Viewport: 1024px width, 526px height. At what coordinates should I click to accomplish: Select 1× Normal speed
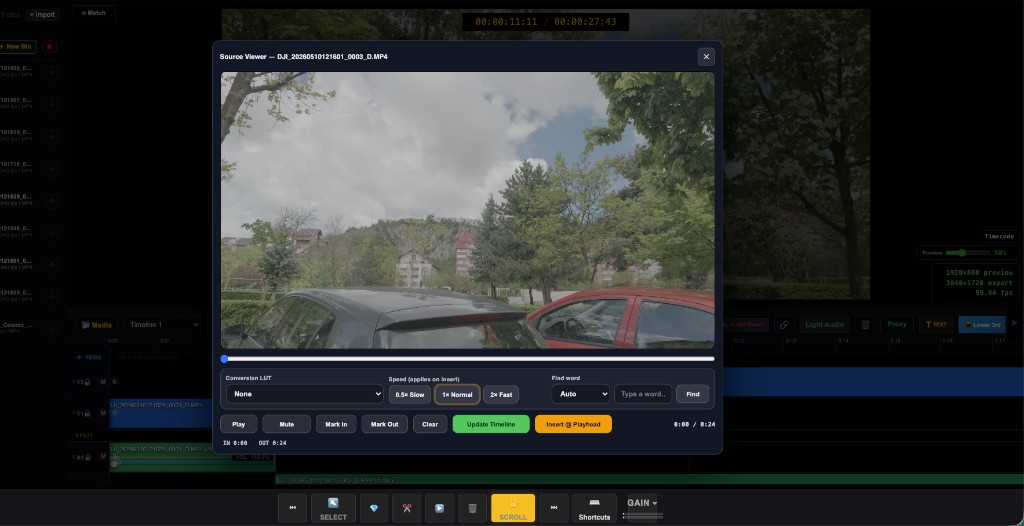pyautogui.click(x=457, y=395)
